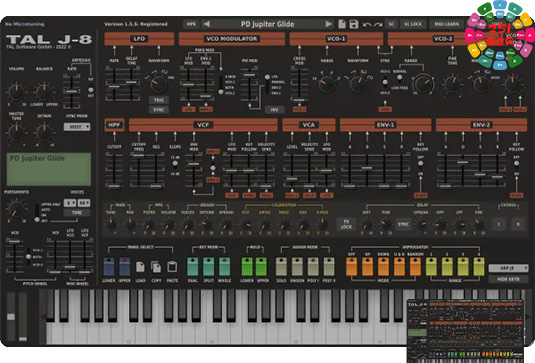Enable Whole key mode
The height and width of the screenshot is (363, 535).
coord(225,267)
